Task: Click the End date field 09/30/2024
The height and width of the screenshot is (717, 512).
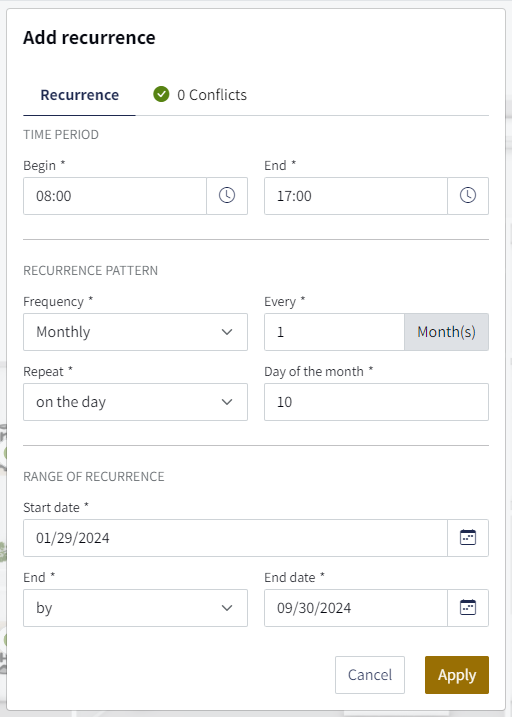Action: tap(356, 608)
